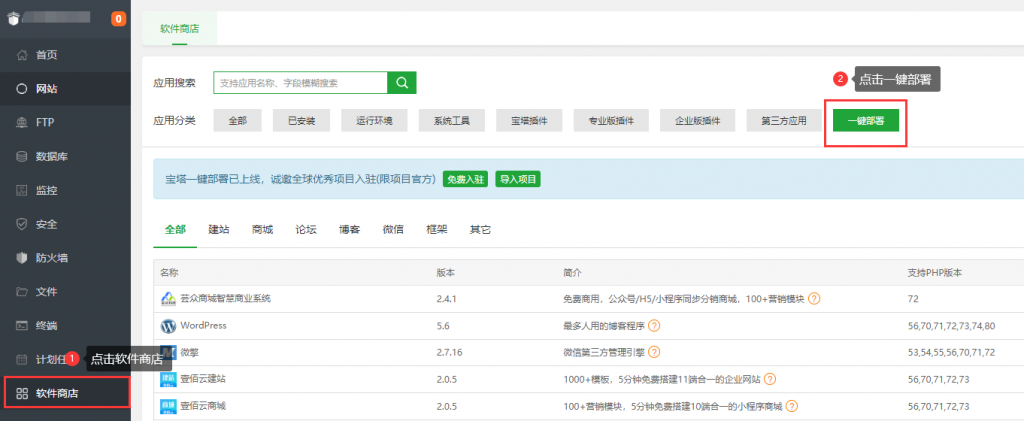1024x421 pixels.
Task: Click the orange notification badge showing 0
Action: click(x=118, y=19)
